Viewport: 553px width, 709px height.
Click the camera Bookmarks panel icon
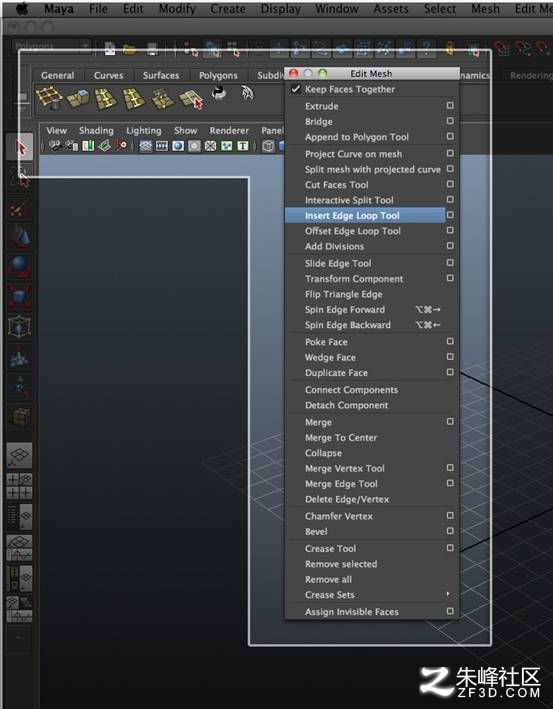(x=88, y=146)
